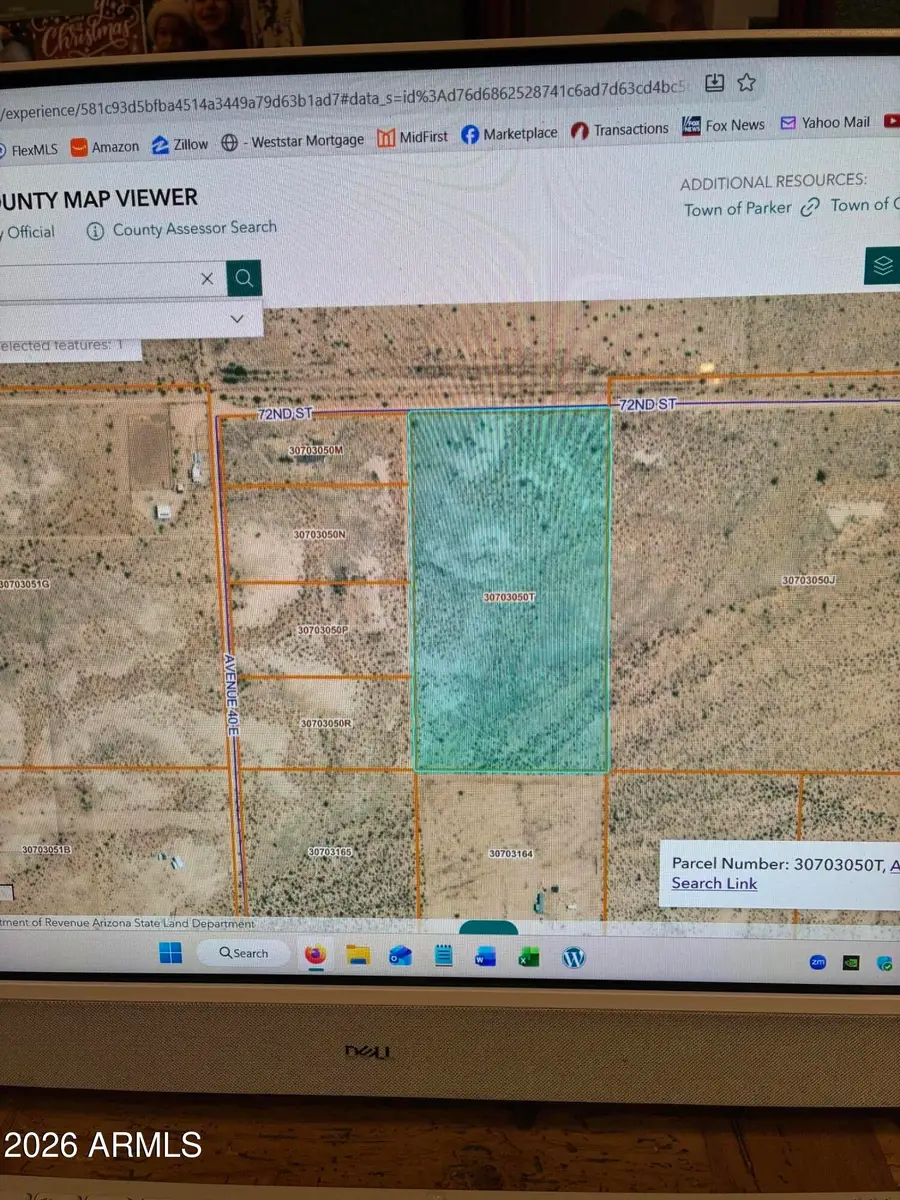Screen dimensions: 900x1200
Task: Open Outlook from the taskbar
Action: tap(401, 957)
